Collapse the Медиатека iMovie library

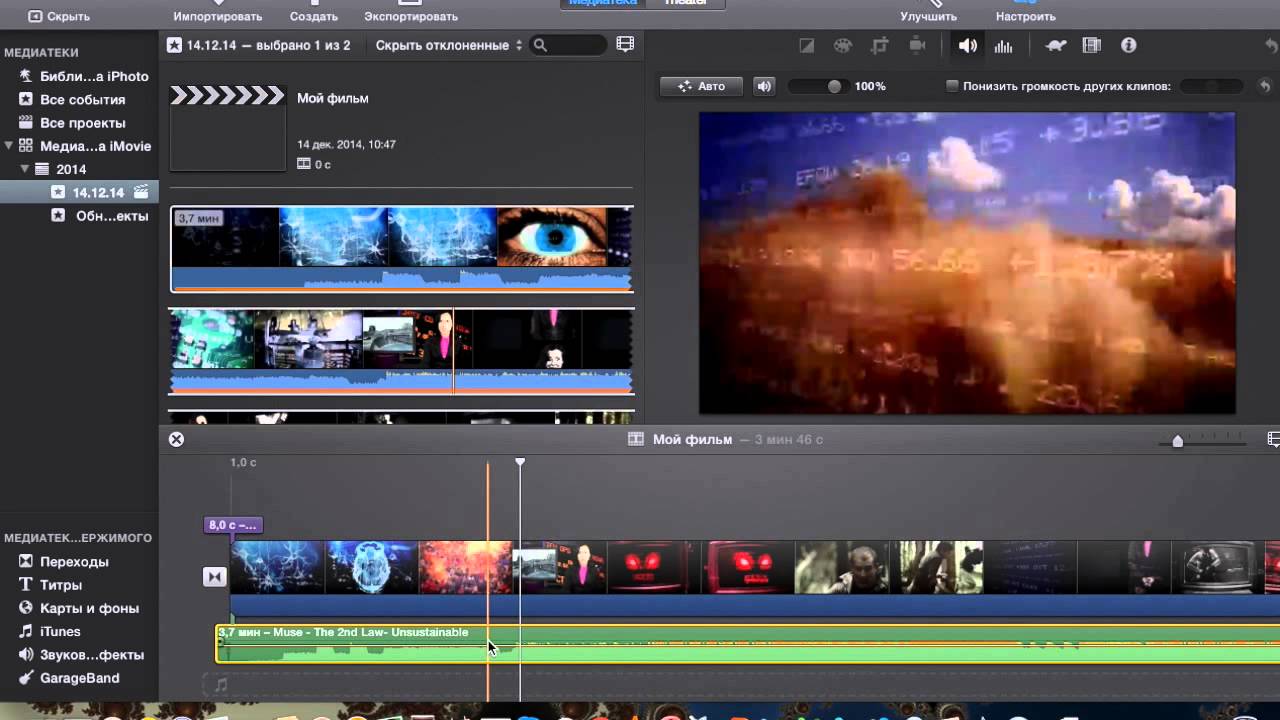click(8, 146)
